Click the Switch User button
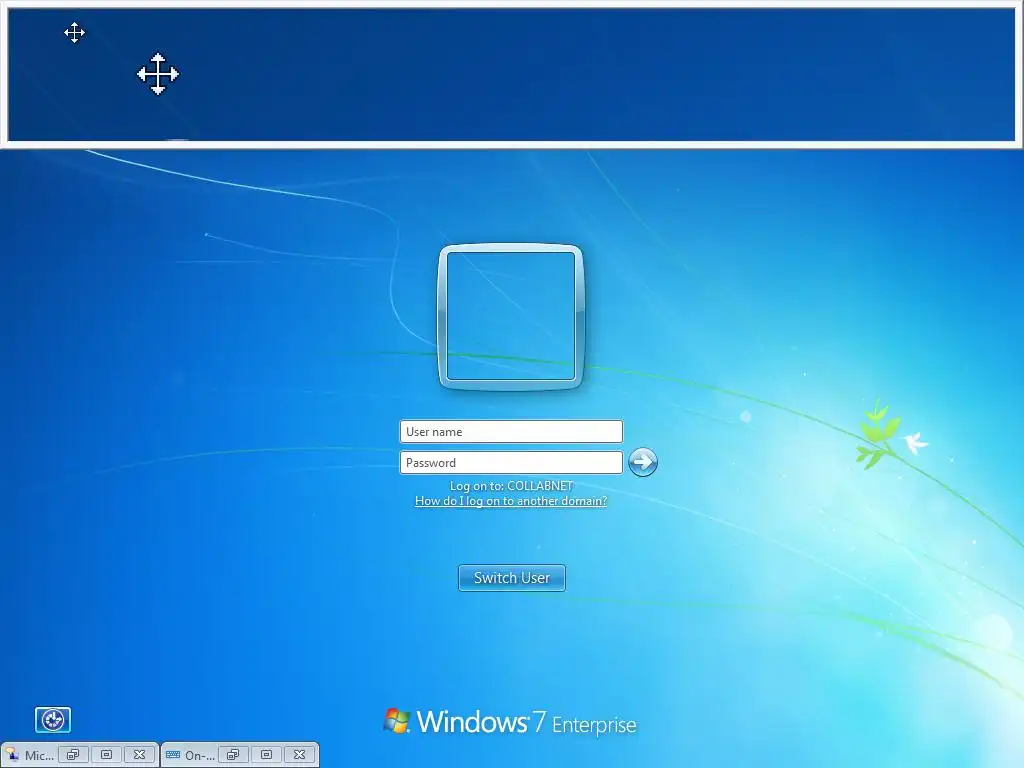 pos(511,578)
